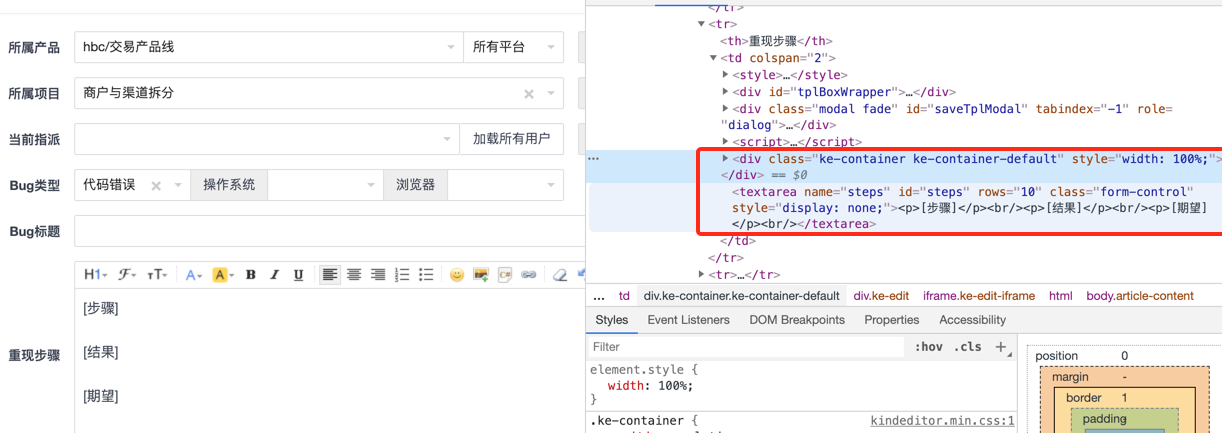Select body.article-content in the breadcrumb
Image resolution: width=1222 pixels, height=433 pixels.
pyautogui.click(x=1140, y=296)
